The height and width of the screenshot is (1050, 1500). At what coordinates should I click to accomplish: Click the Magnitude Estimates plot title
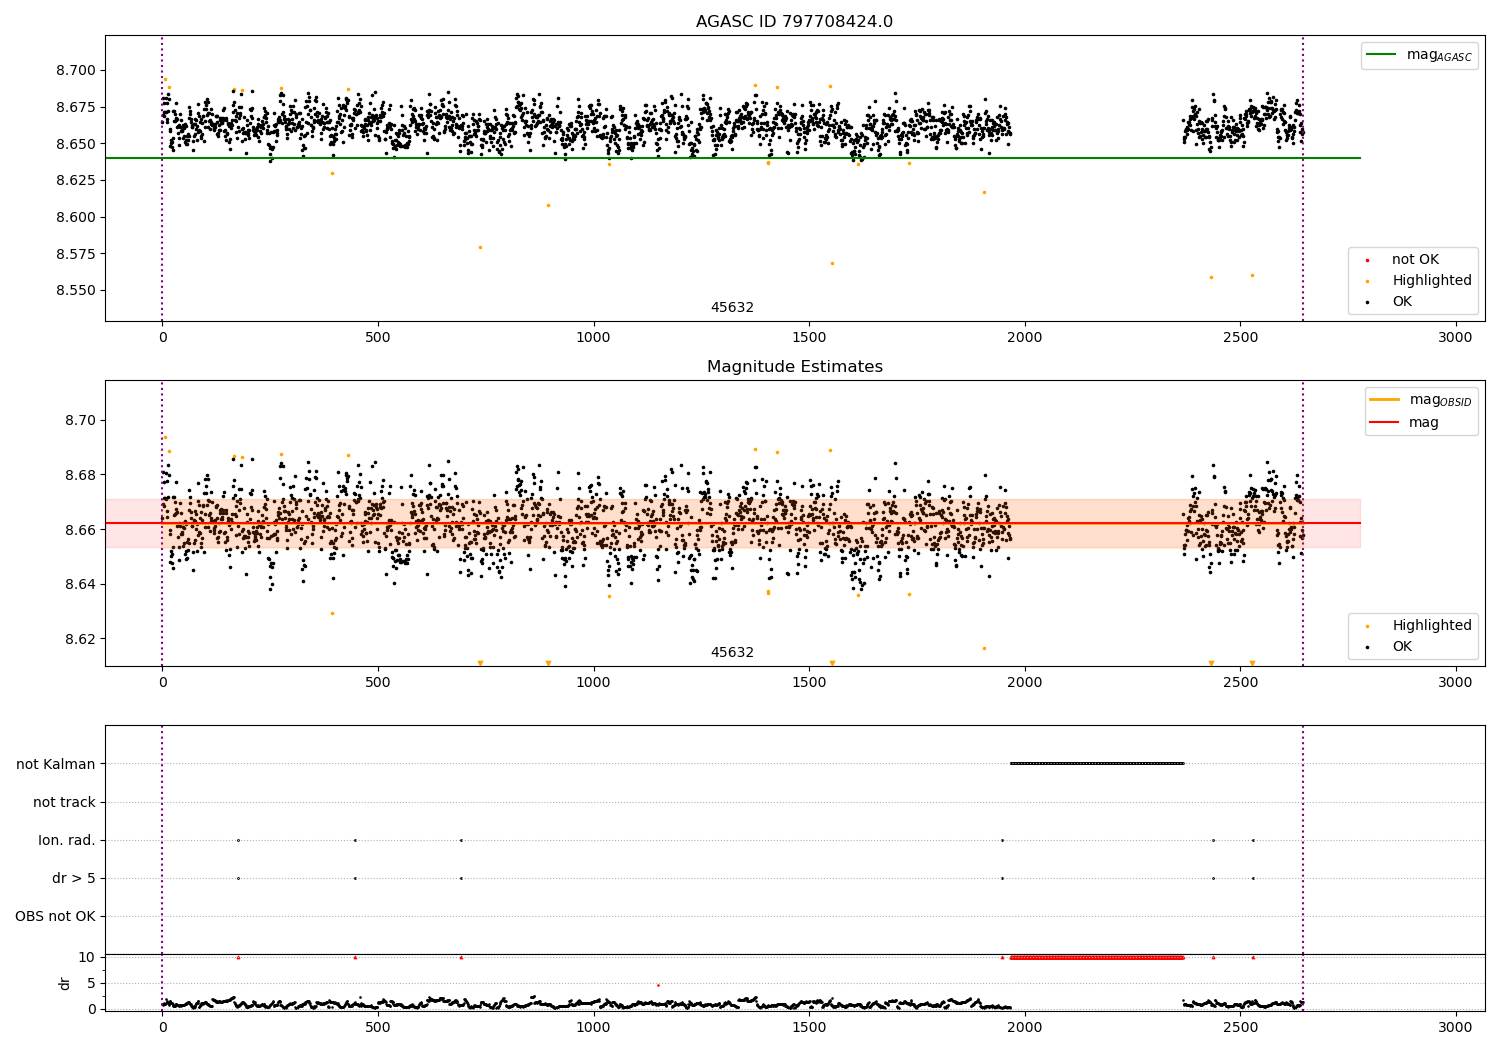pyautogui.click(x=794, y=367)
